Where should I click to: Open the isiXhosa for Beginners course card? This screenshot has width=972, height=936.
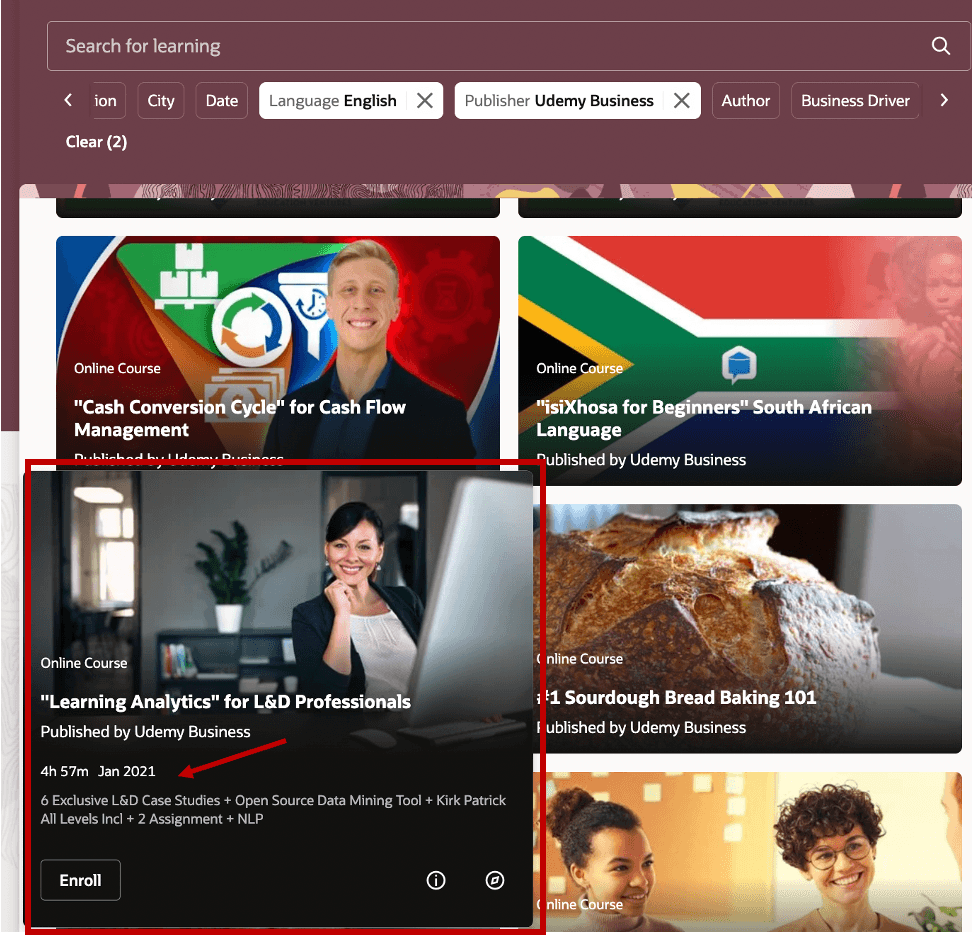point(740,361)
